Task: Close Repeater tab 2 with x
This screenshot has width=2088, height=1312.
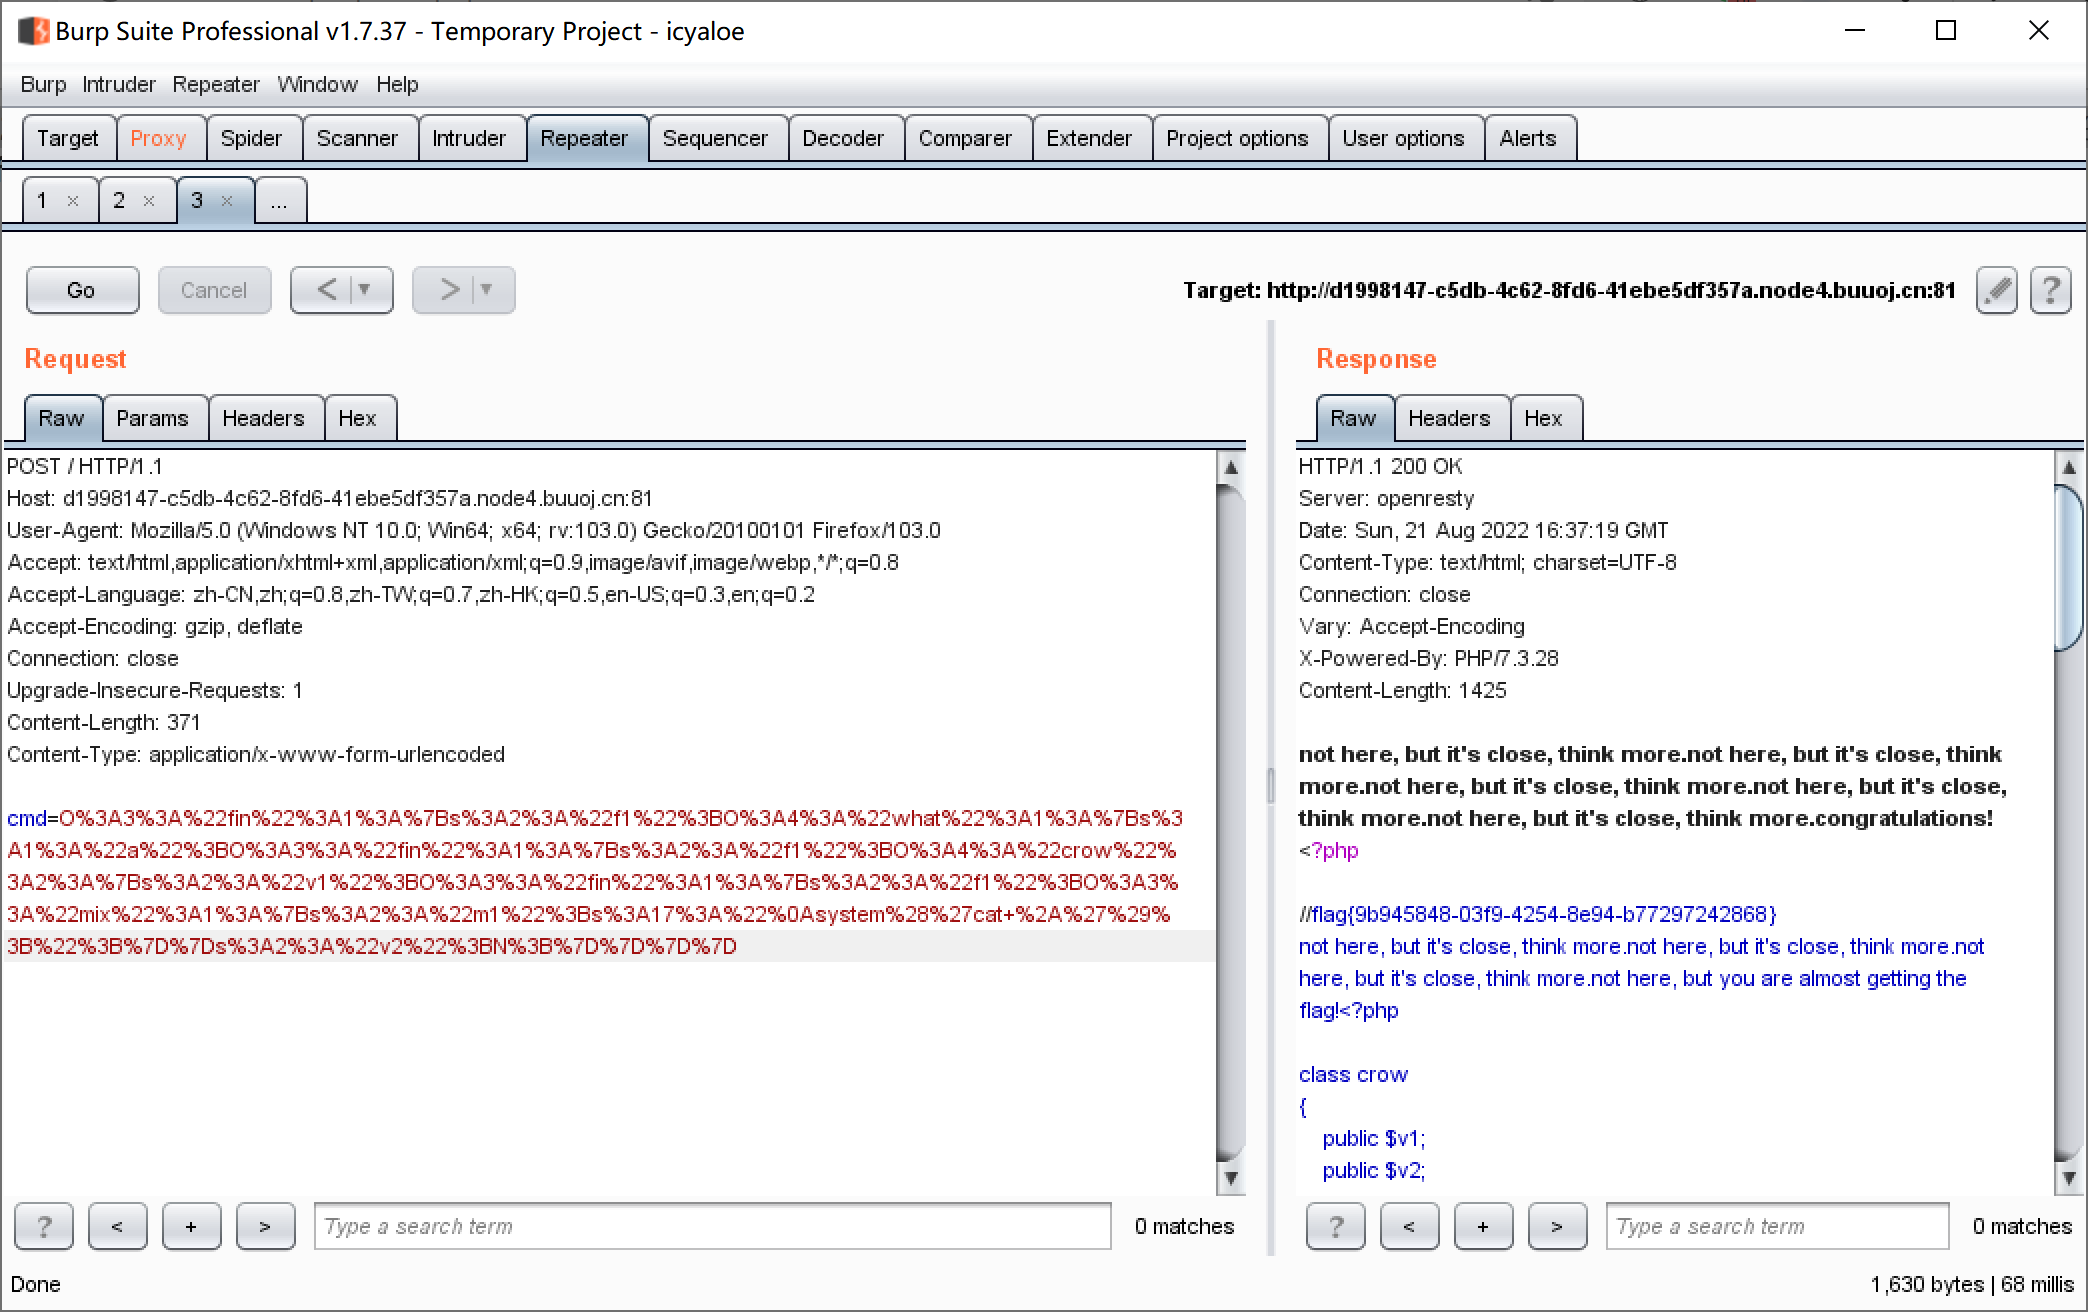Action: (x=149, y=201)
